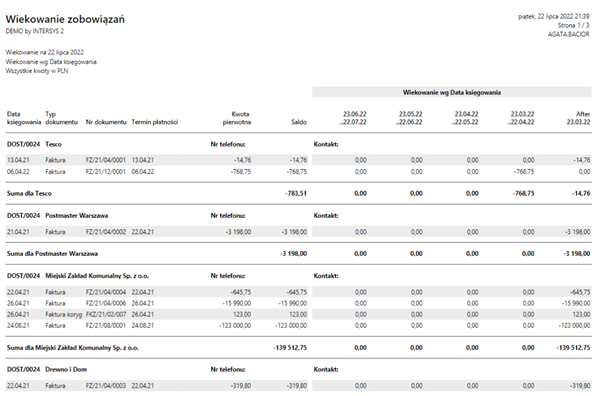This screenshot has height=396, width=605.
Task: Click the 'Suma dla Tesco' total label
Action: click(29, 193)
